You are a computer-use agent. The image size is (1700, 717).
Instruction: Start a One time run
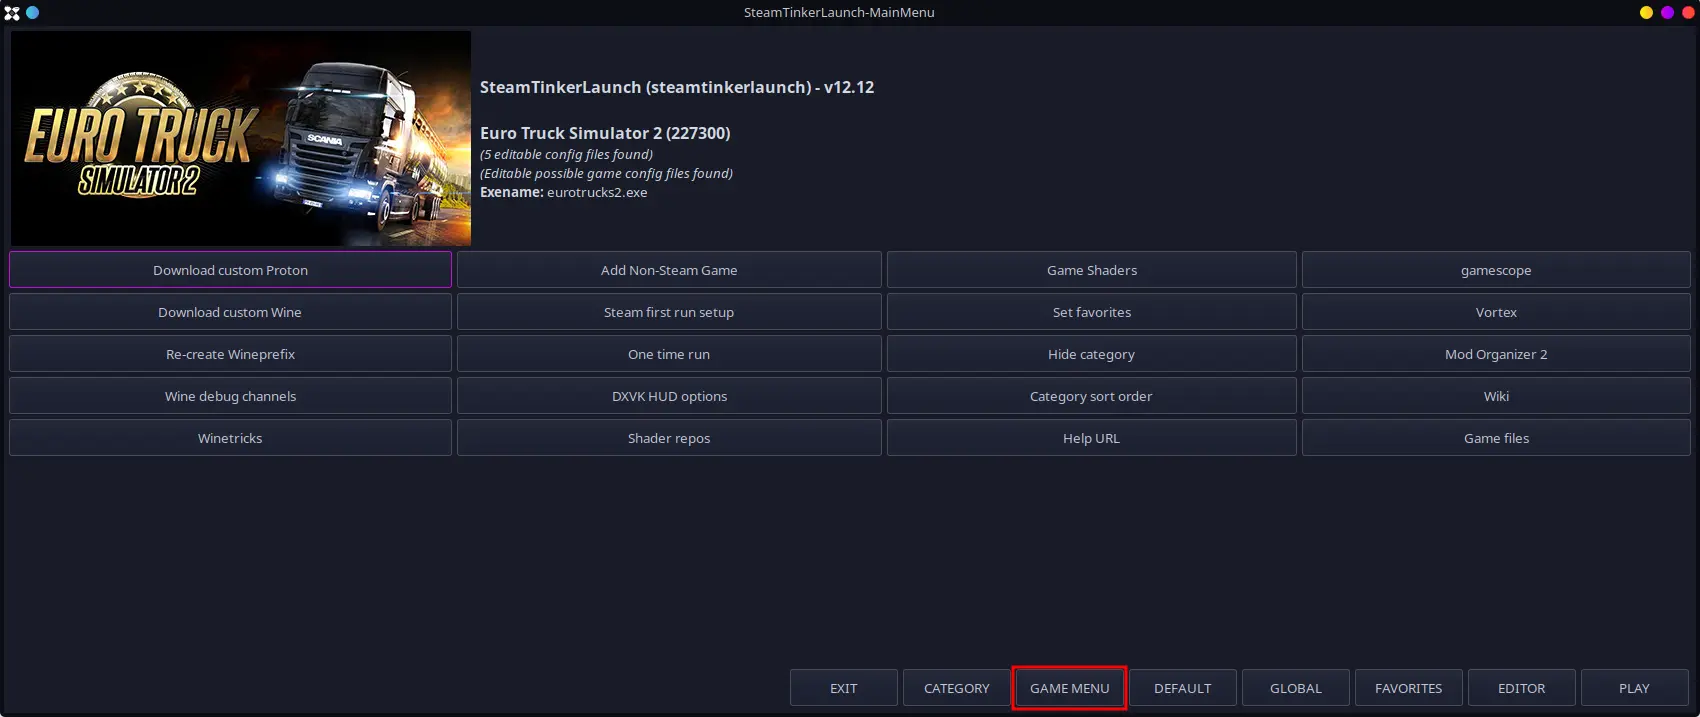click(x=669, y=354)
